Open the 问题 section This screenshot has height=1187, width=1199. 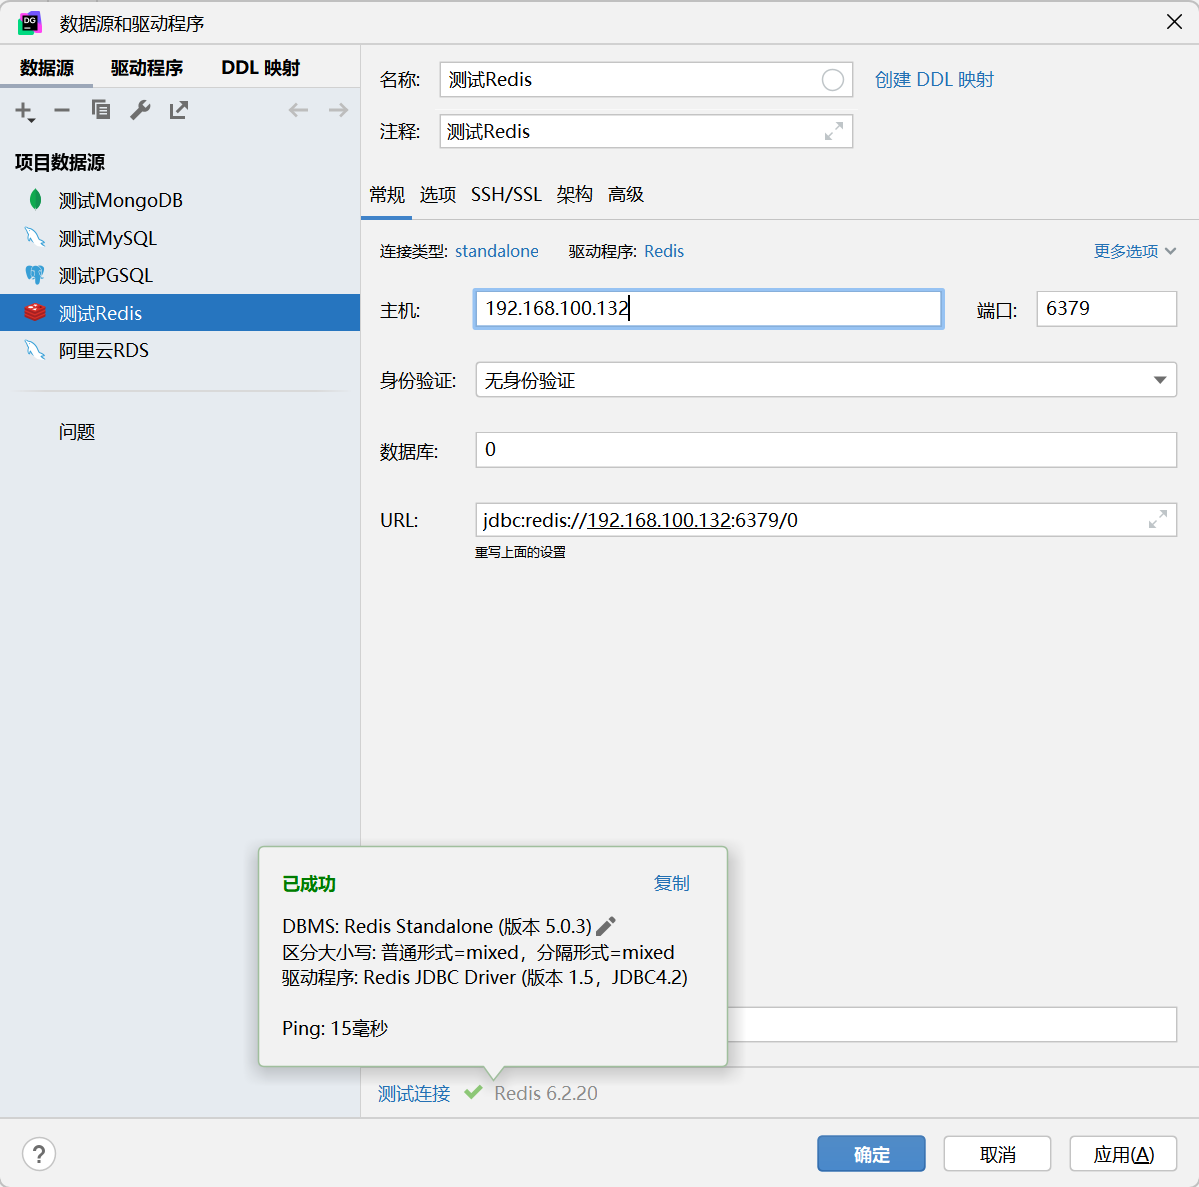pos(76,432)
